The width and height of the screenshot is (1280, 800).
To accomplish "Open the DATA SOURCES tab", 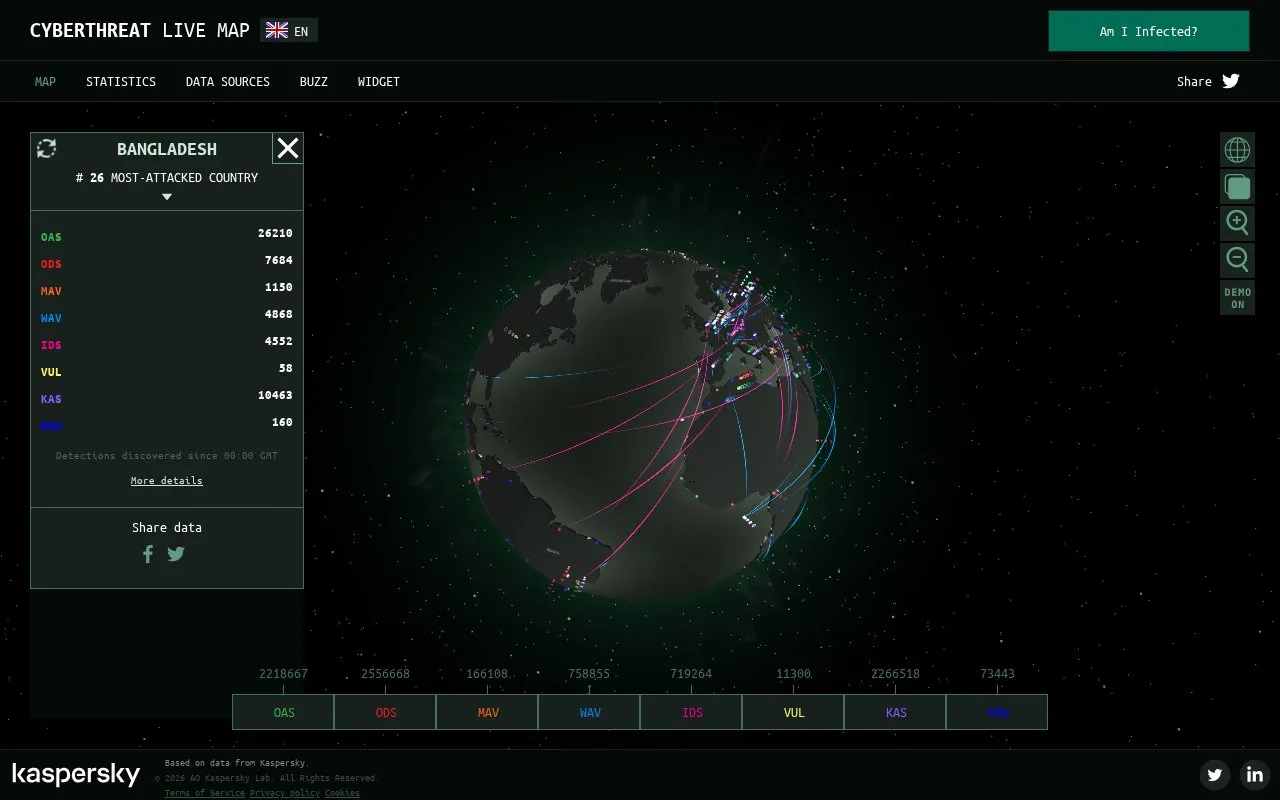I will (x=228, y=81).
